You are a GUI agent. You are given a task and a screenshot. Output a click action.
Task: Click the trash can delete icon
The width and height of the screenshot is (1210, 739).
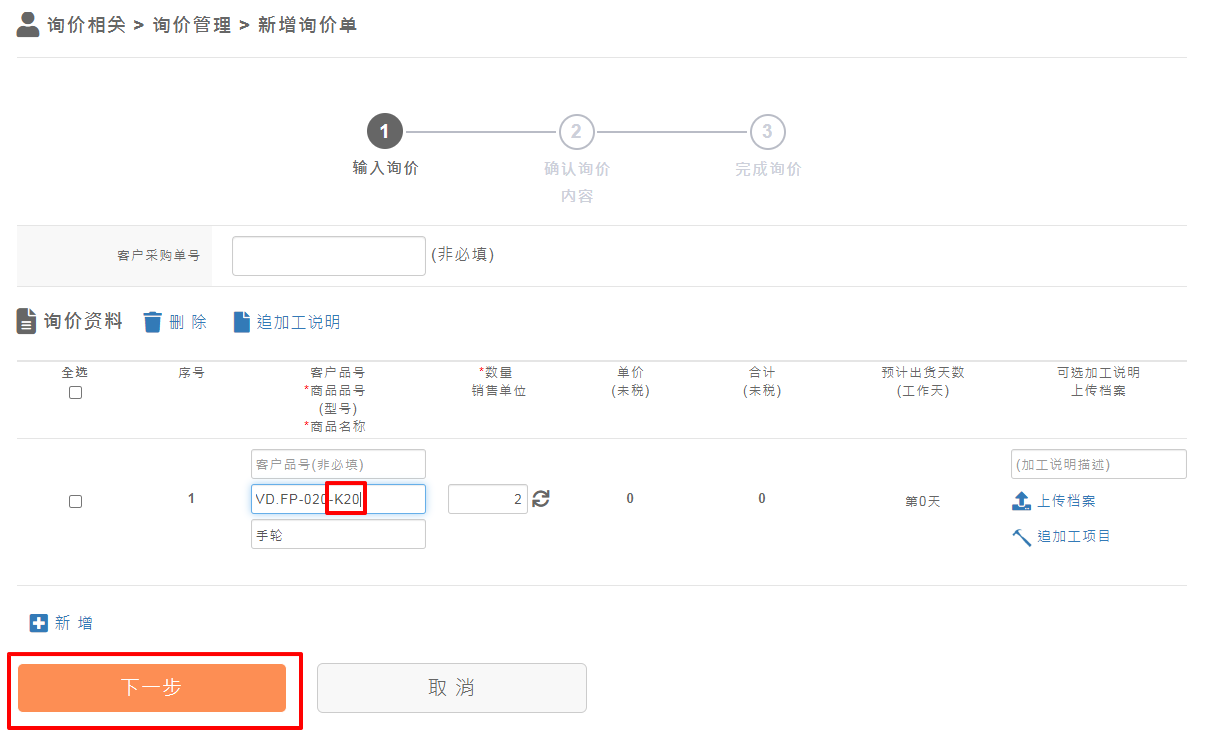pos(152,322)
